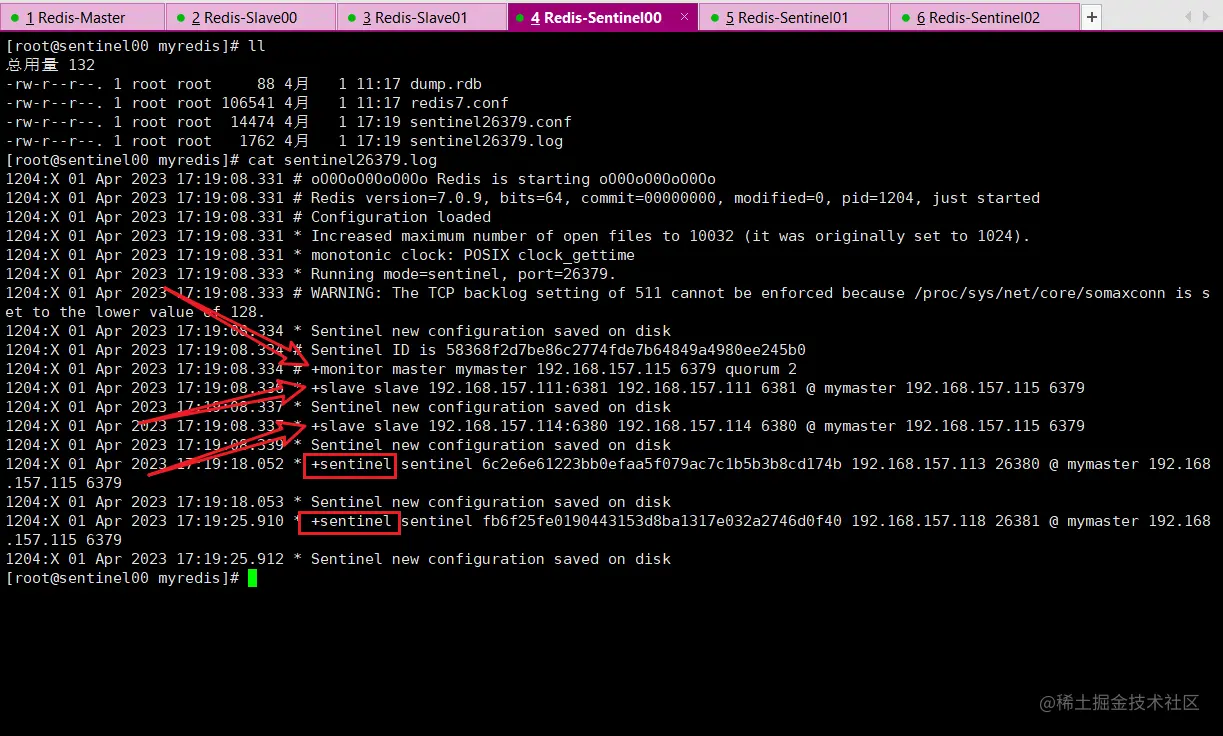This screenshot has height=736, width=1223.
Task: Open the 3 Redis-Slave01 tab
Action: click(421, 17)
